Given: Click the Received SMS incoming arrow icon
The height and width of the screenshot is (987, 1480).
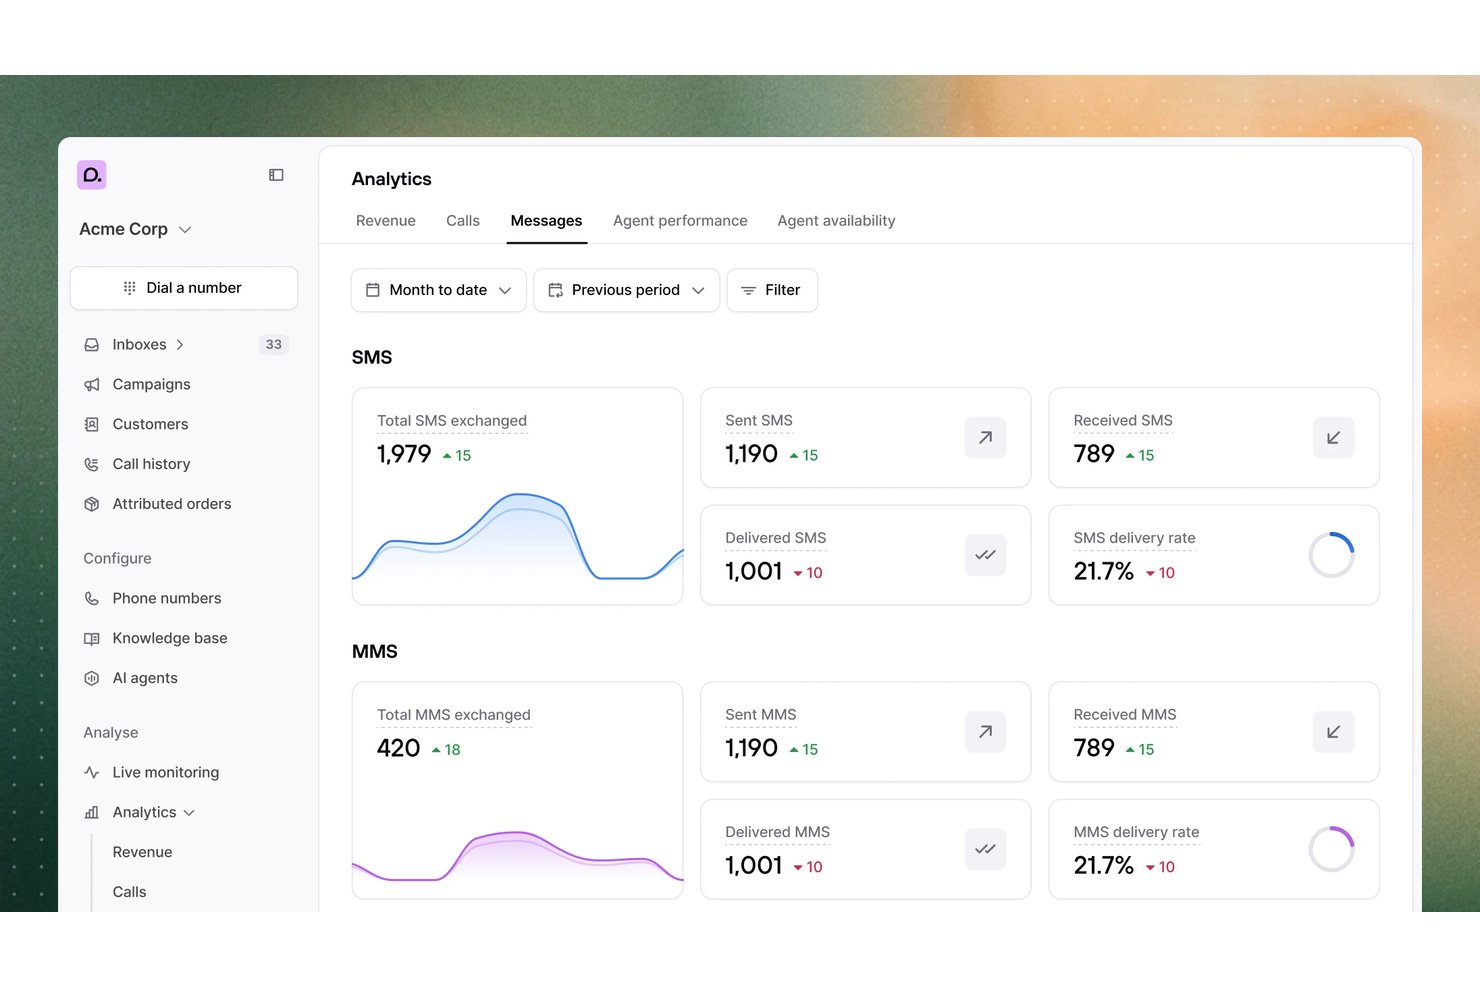Looking at the screenshot, I should [1333, 438].
